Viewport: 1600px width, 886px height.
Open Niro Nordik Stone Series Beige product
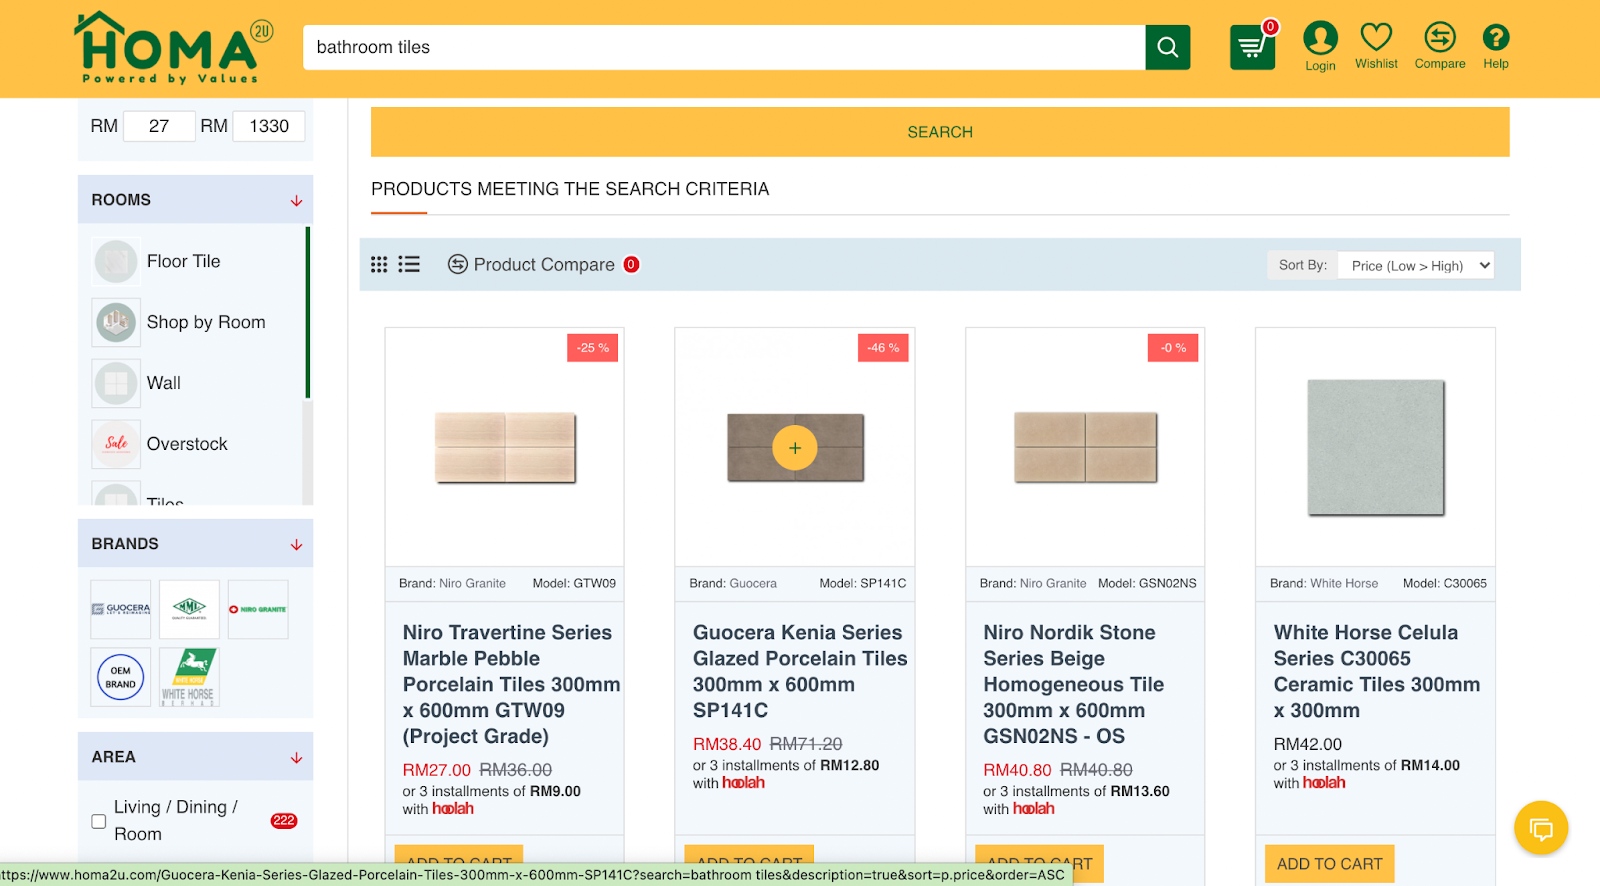pos(1074,684)
